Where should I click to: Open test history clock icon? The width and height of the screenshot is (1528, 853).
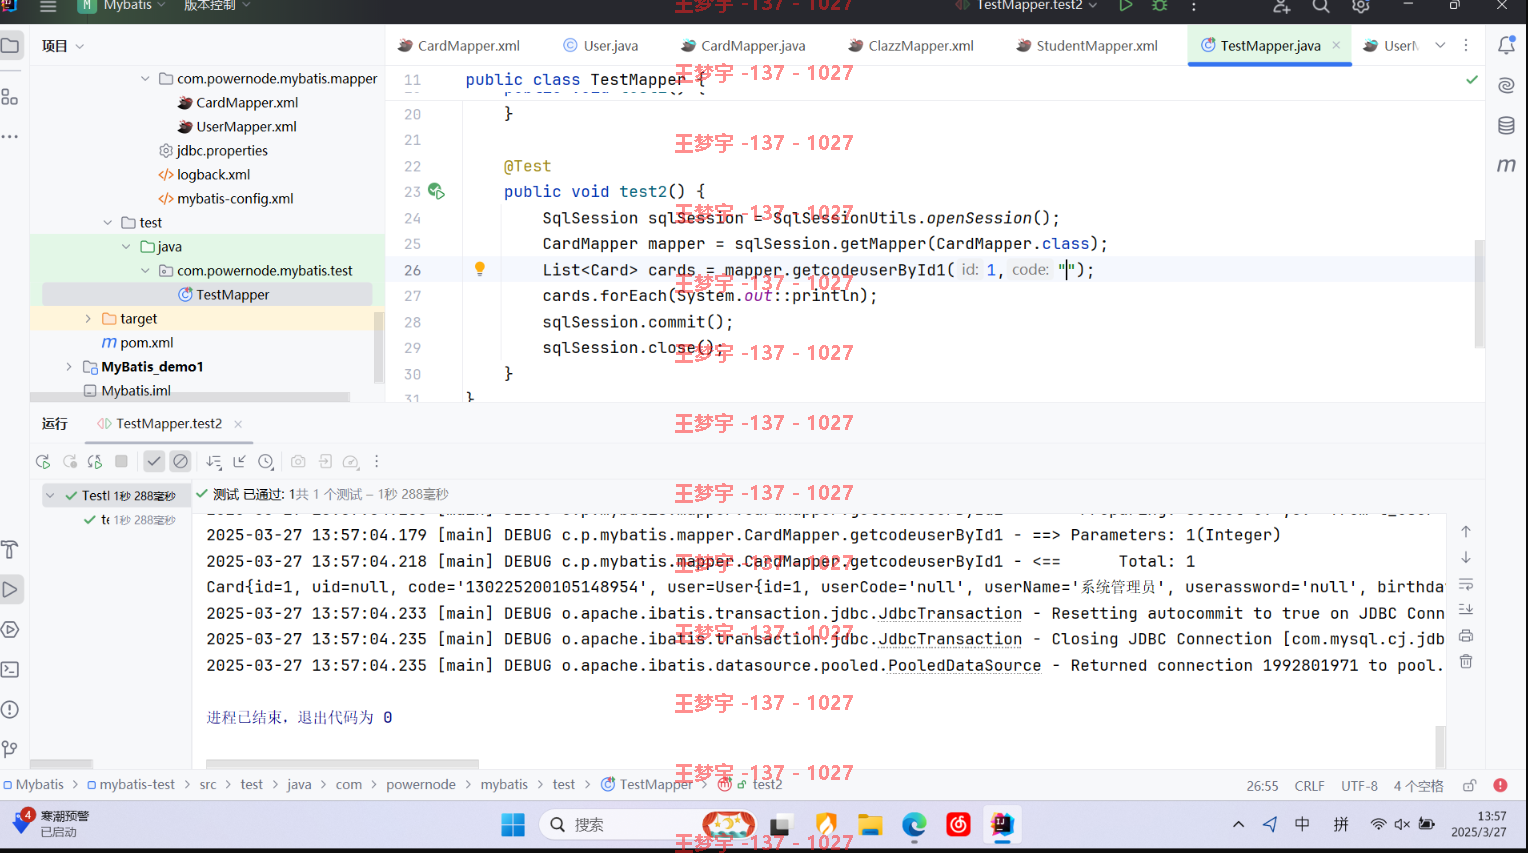(265, 461)
